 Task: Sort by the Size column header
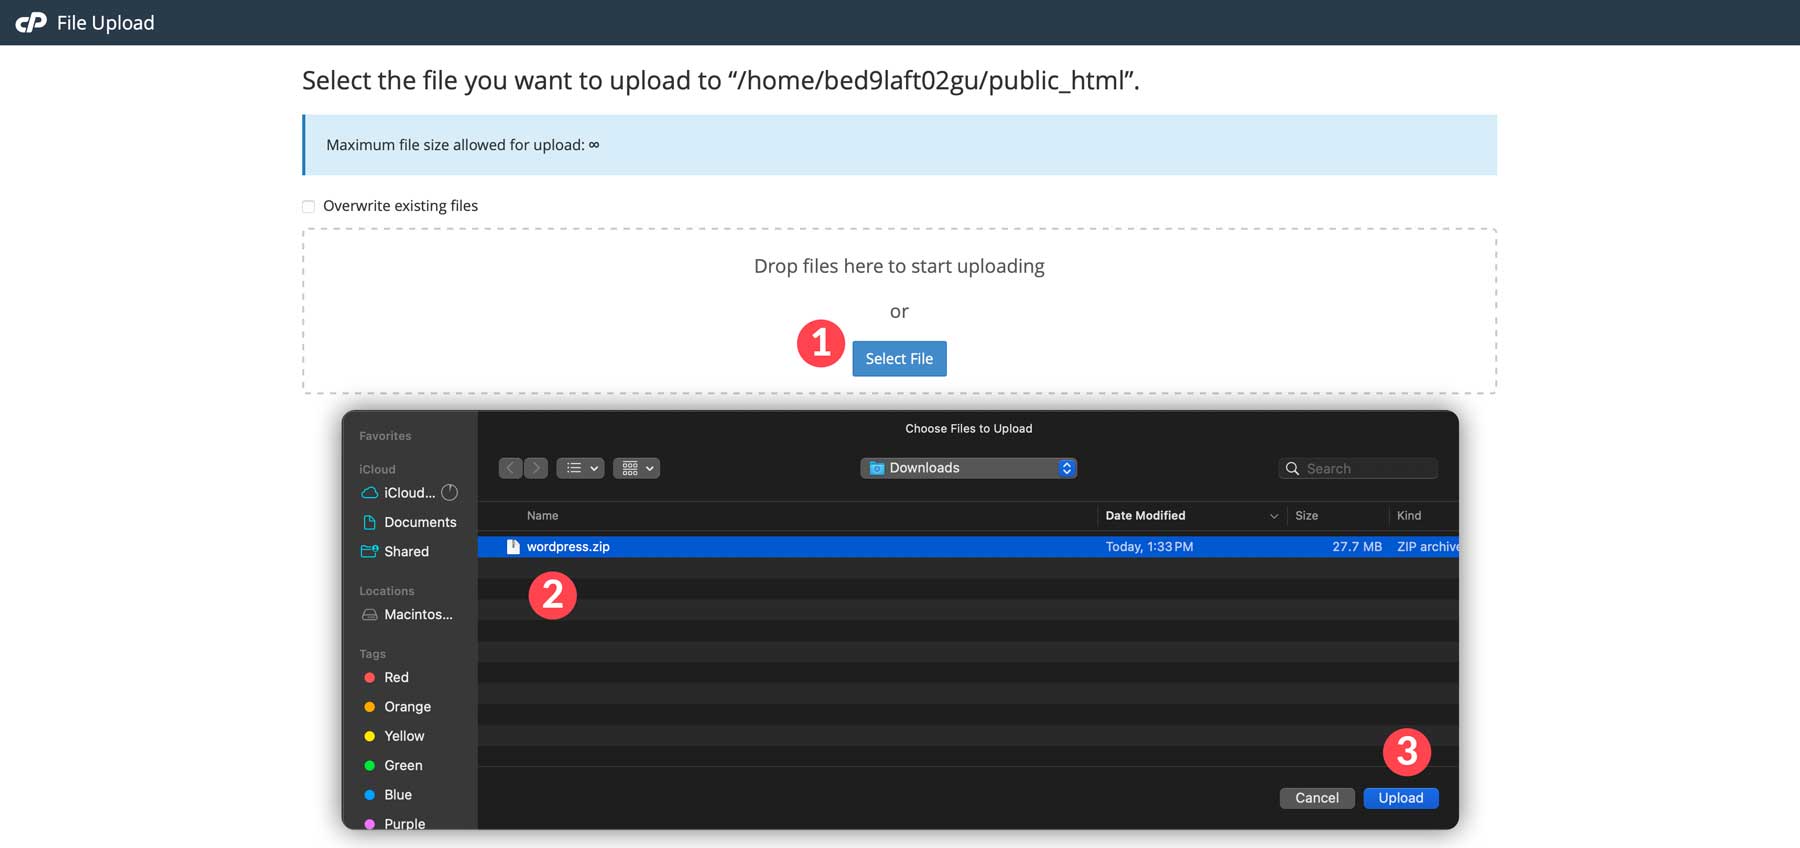(1306, 515)
